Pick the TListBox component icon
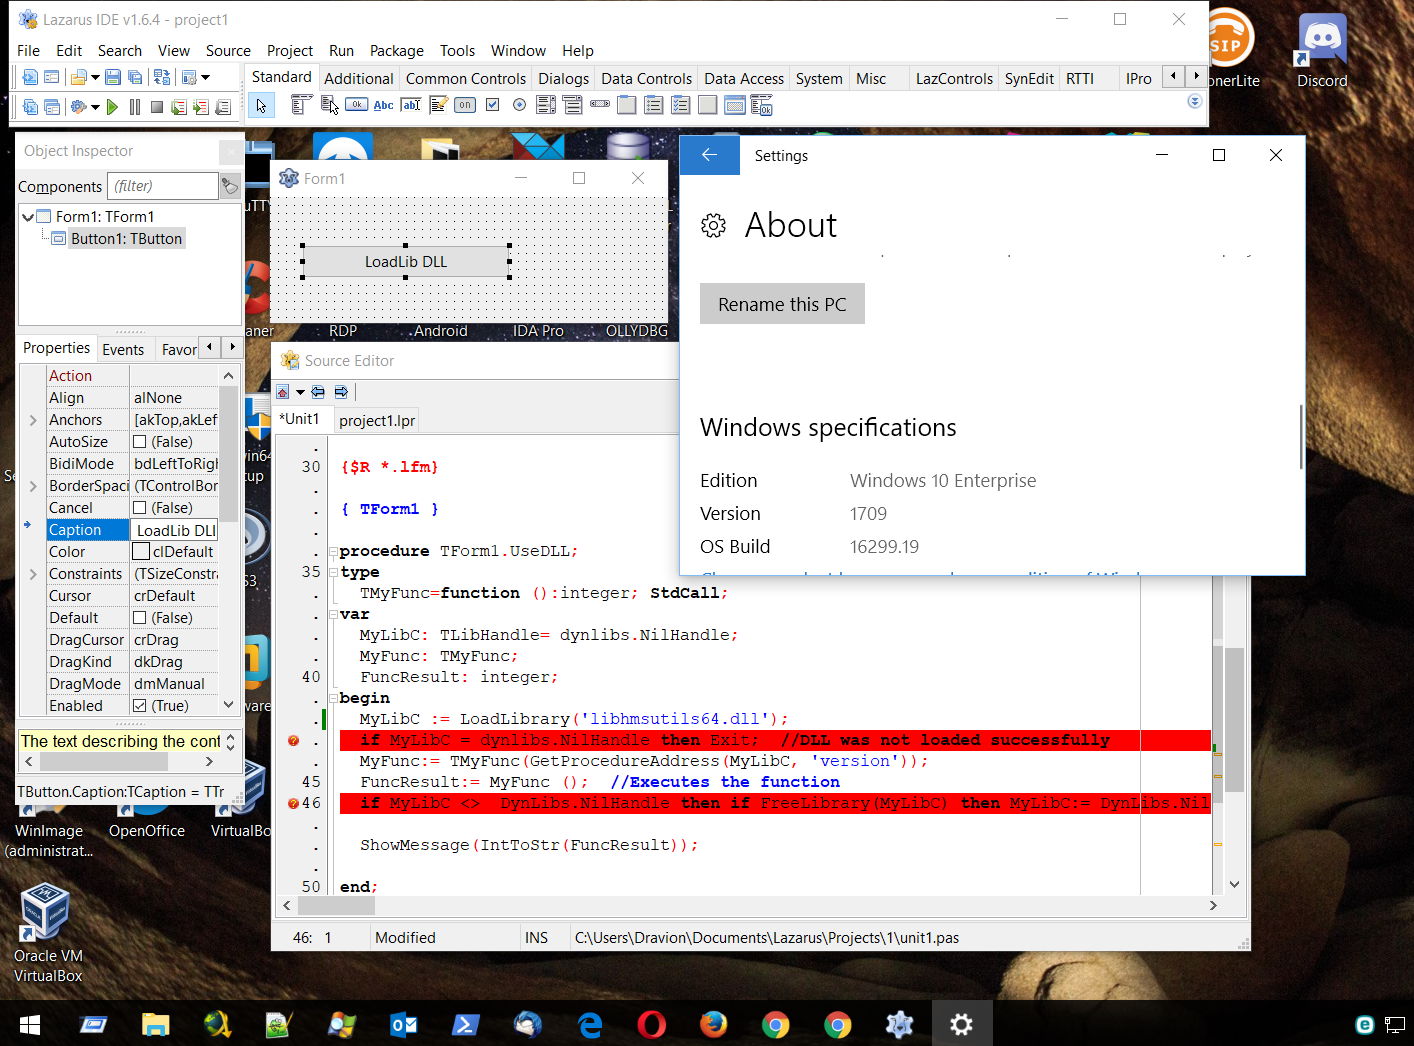 click(546, 104)
